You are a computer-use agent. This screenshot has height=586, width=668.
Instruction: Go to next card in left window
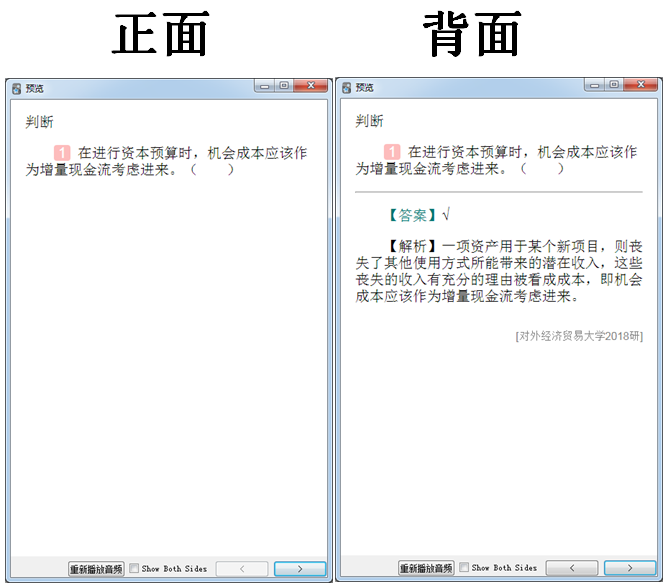[300, 569]
